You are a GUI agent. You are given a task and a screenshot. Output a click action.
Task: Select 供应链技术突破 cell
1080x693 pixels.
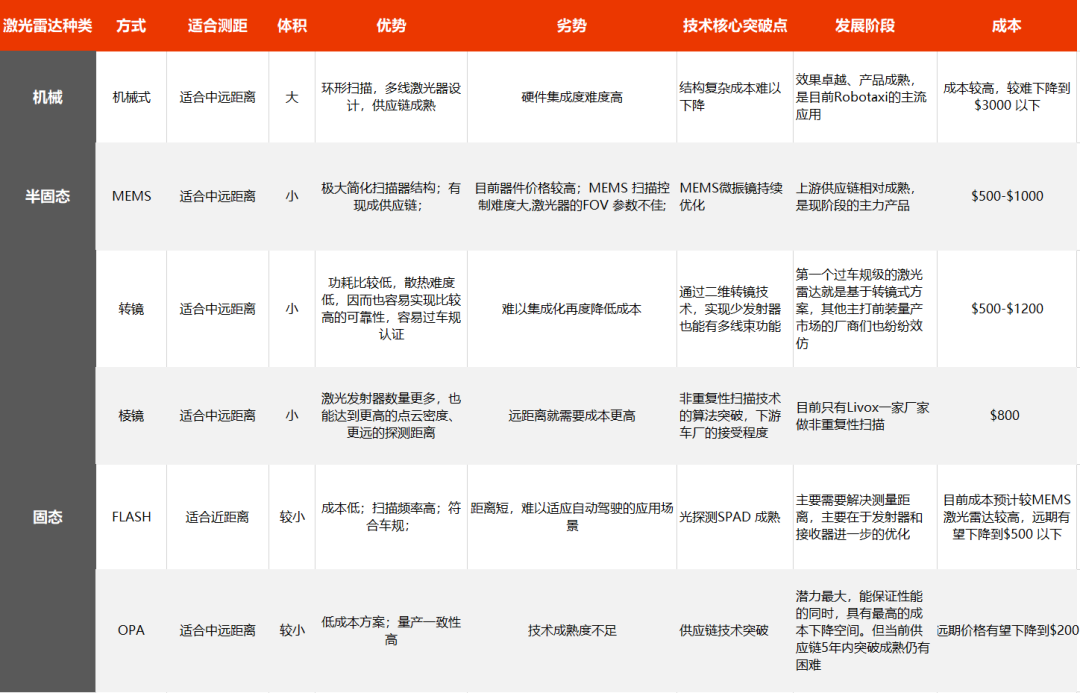pyautogui.click(x=735, y=630)
